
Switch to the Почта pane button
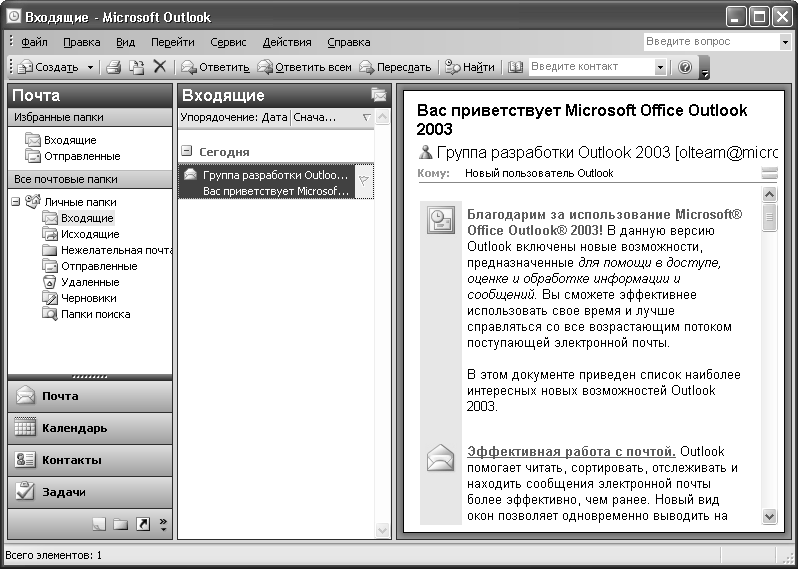90,396
